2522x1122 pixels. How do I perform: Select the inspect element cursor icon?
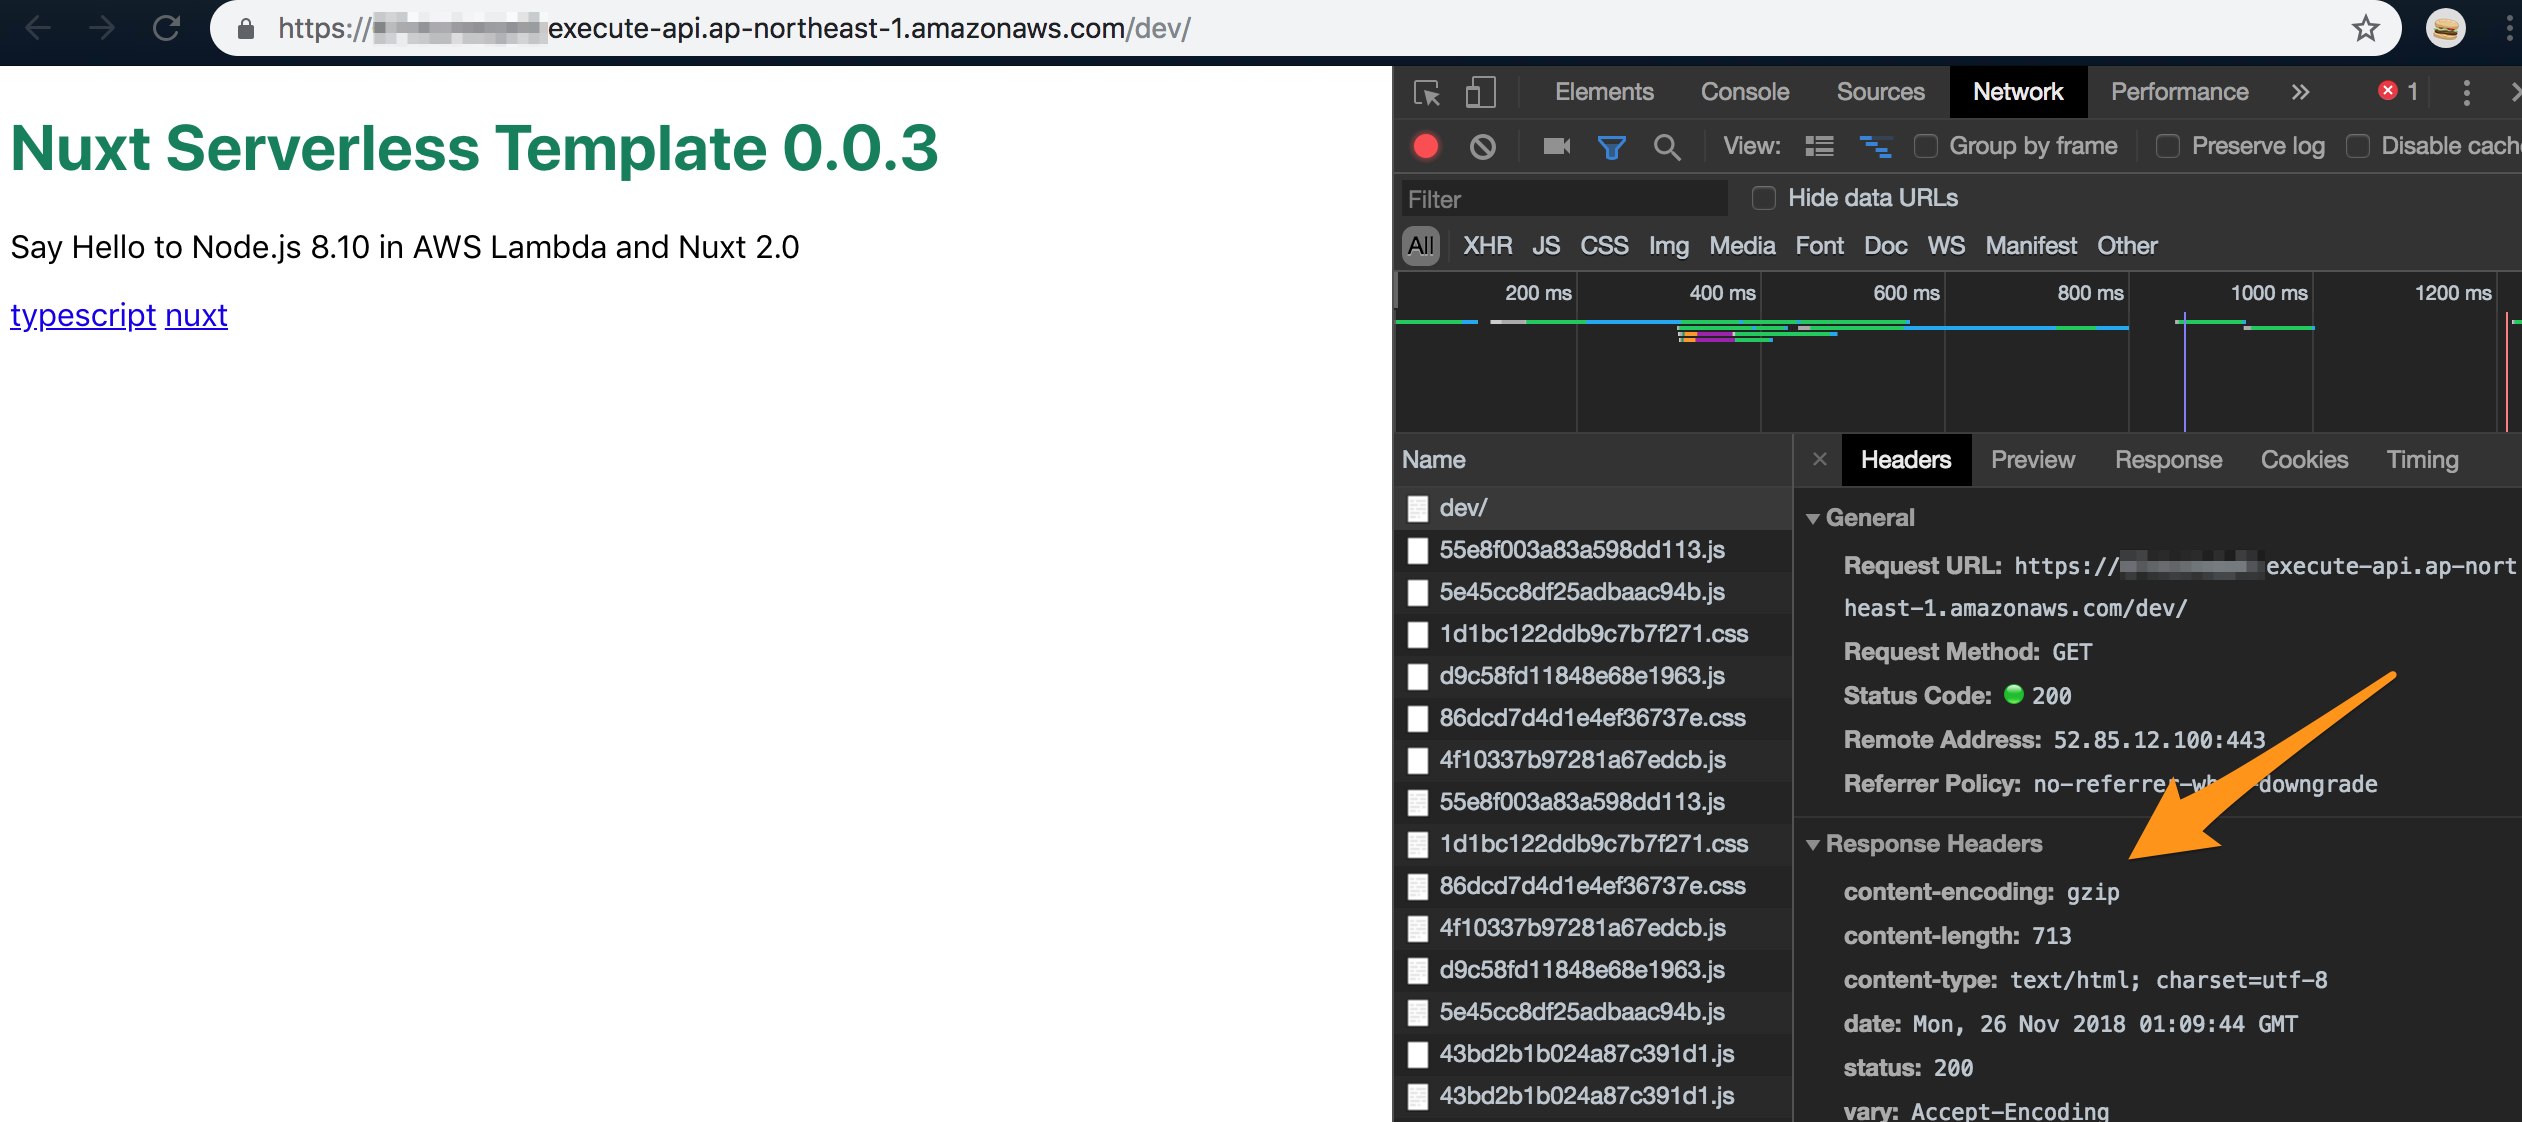tap(1427, 92)
